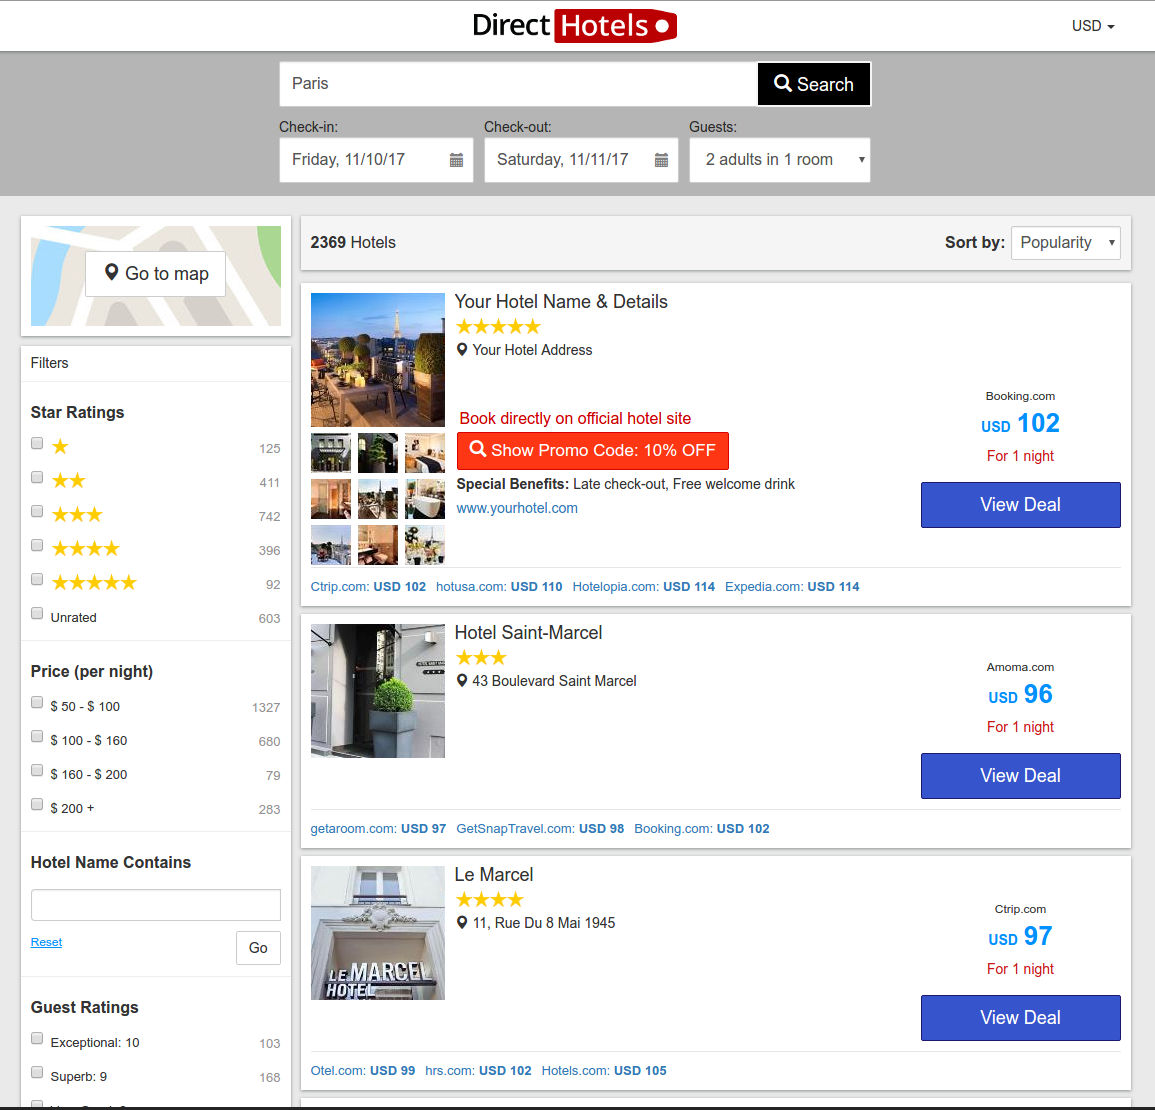Check the two-star rating filter
1155x1110 pixels.
coord(37,477)
